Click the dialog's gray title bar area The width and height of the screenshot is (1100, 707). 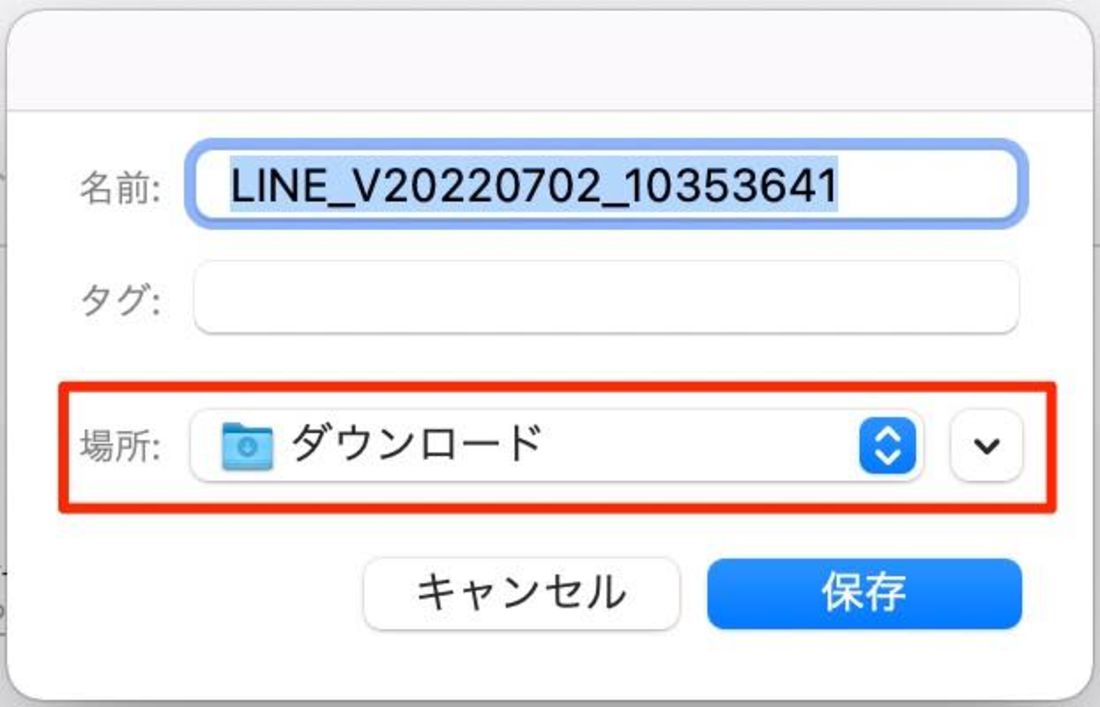550,60
